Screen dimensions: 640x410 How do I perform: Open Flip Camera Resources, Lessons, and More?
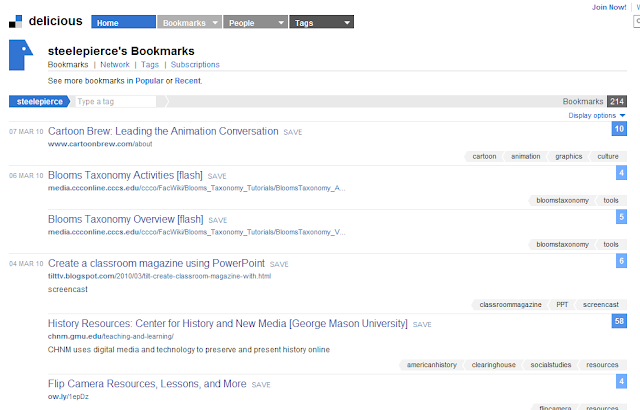tap(147, 384)
